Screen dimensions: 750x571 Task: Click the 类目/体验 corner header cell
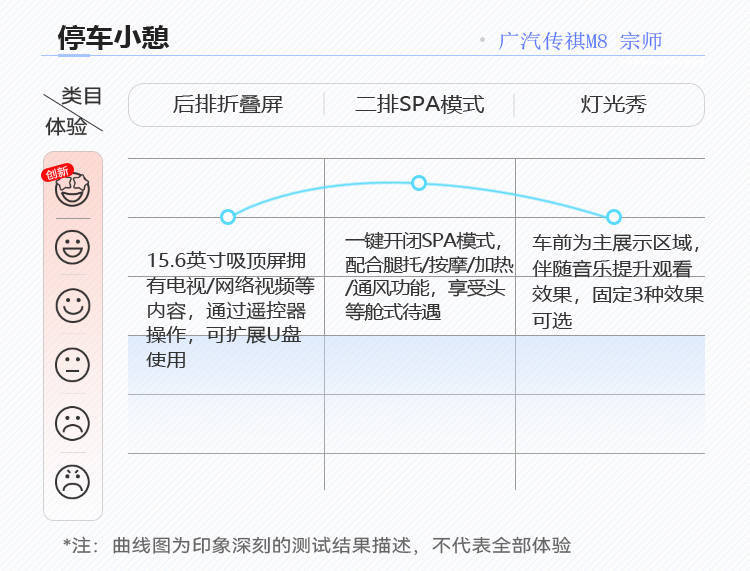point(73,111)
